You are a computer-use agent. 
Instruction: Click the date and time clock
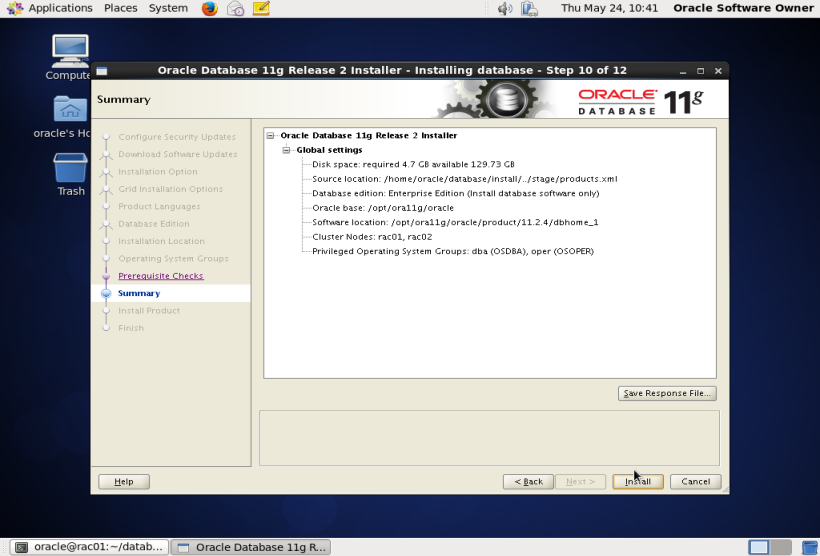click(x=609, y=8)
